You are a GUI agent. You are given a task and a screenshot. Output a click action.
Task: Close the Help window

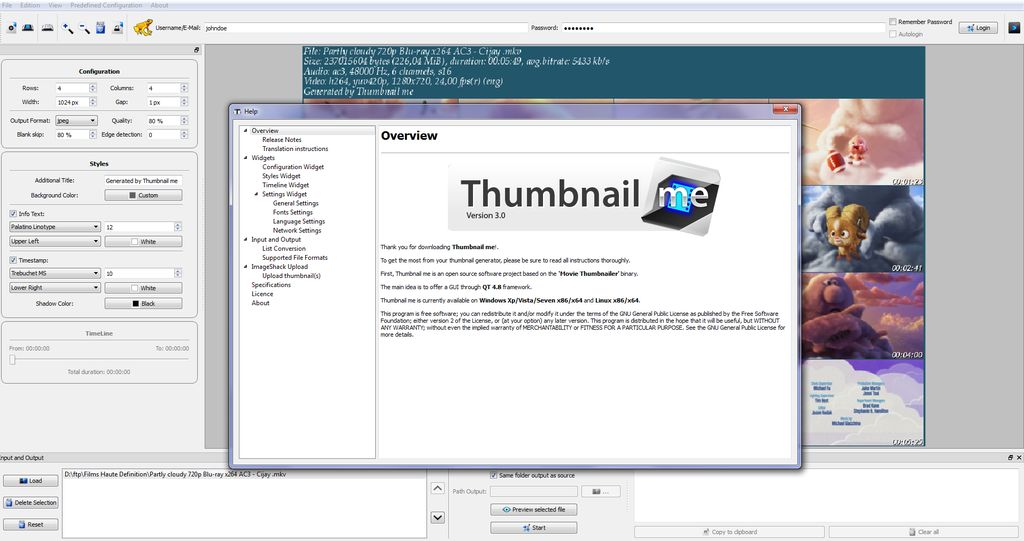[x=786, y=110]
